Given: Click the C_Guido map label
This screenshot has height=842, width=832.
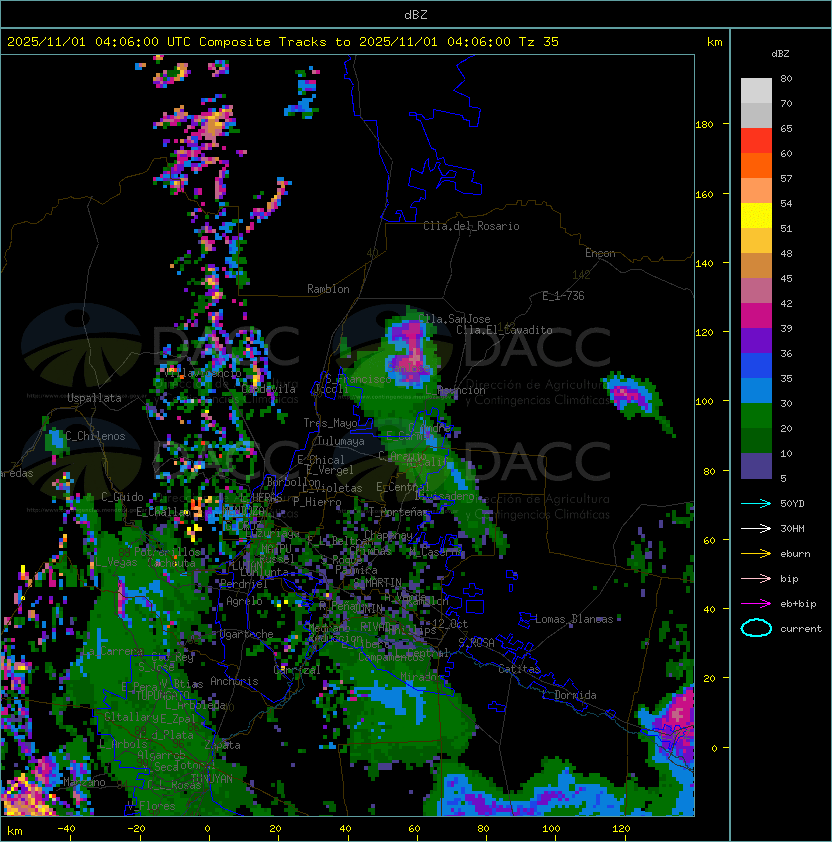Looking at the screenshot, I should 122,497.
